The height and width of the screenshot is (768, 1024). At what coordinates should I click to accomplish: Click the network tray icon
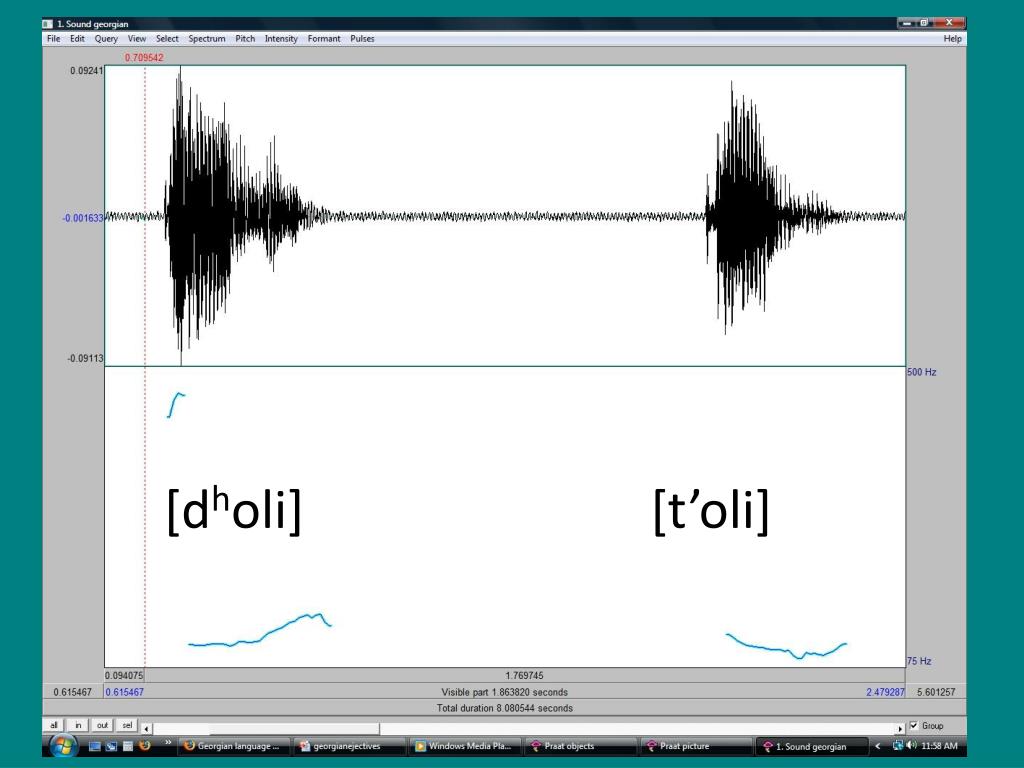[898, 745]
